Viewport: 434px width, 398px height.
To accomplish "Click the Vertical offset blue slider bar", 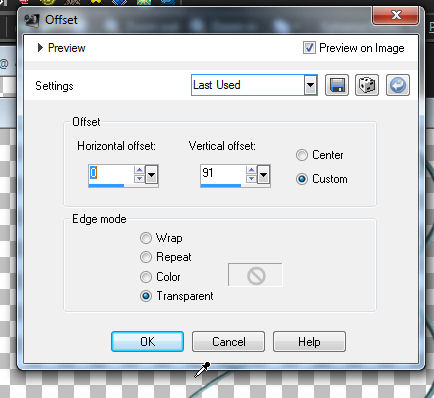I will [x=221, y=185].
